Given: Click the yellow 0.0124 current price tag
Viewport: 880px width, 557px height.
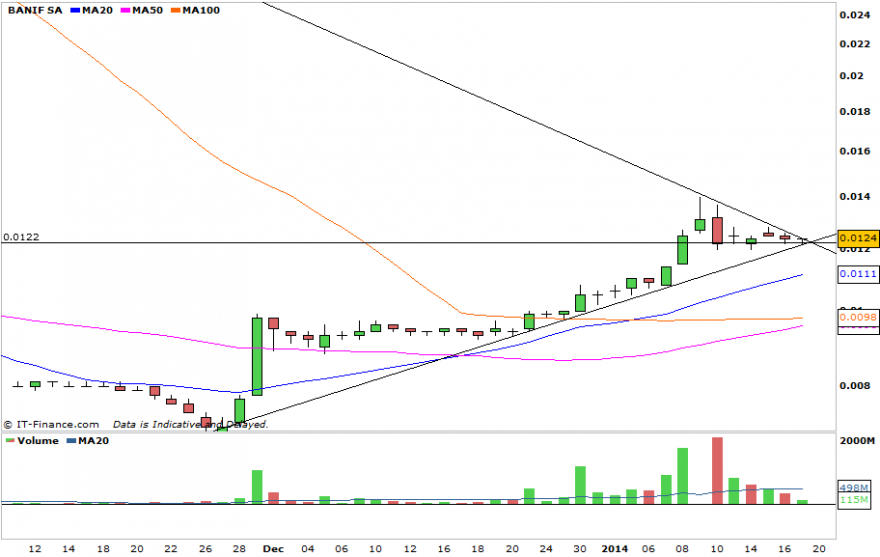Looking at the screenshot, I should [x=858, y=238].
